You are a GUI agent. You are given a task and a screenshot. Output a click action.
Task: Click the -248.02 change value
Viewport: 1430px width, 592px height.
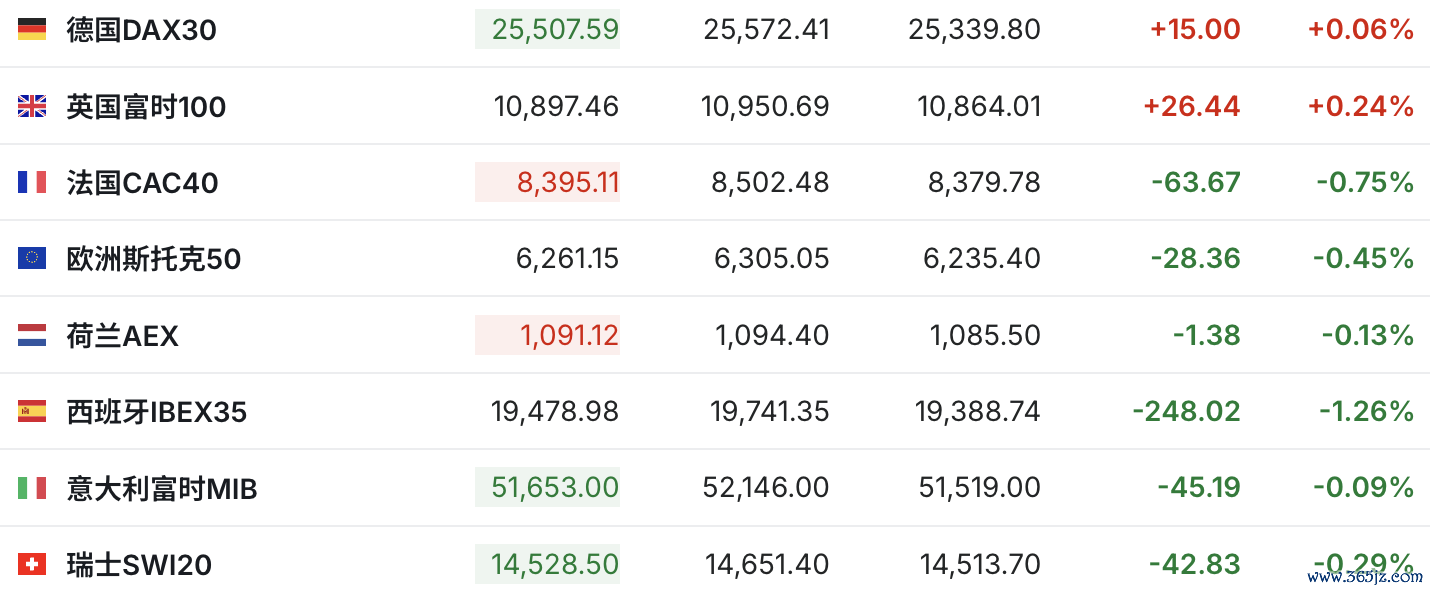click(1186, 411)
